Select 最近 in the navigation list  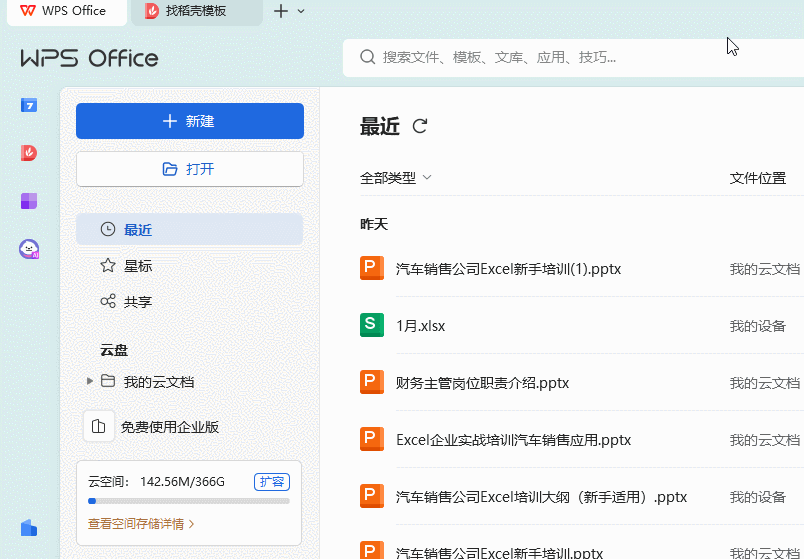pyautogui.click(x=190, y=229)
